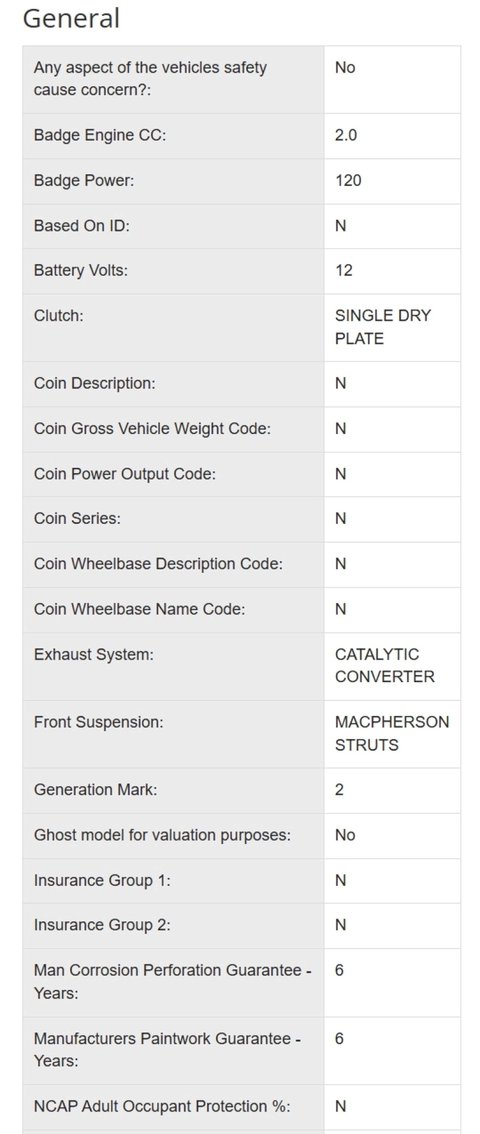Select the Badge Engine CC label
Viewport: 480px width, 1134px height.
[100, 135]
